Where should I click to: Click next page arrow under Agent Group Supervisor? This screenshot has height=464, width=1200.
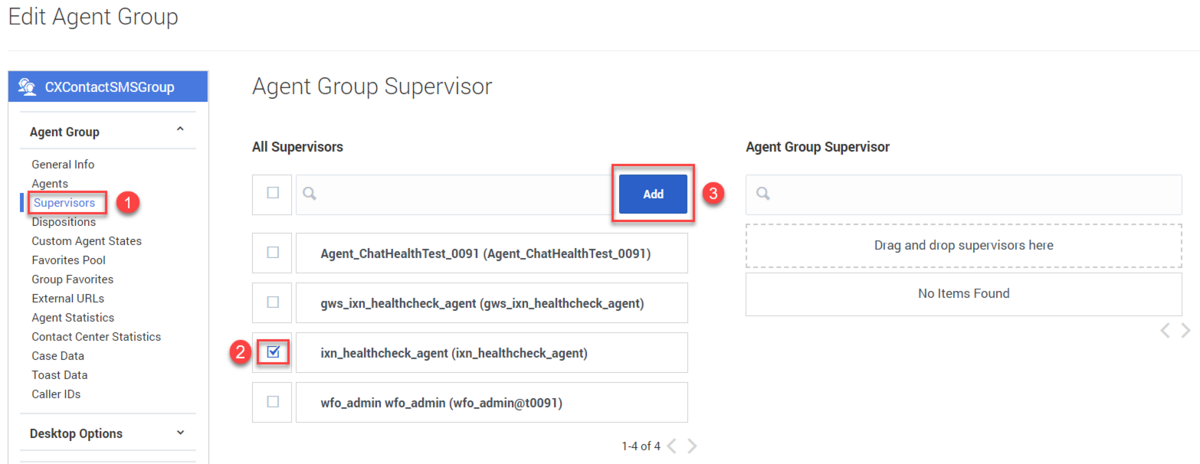(1186, 330)
